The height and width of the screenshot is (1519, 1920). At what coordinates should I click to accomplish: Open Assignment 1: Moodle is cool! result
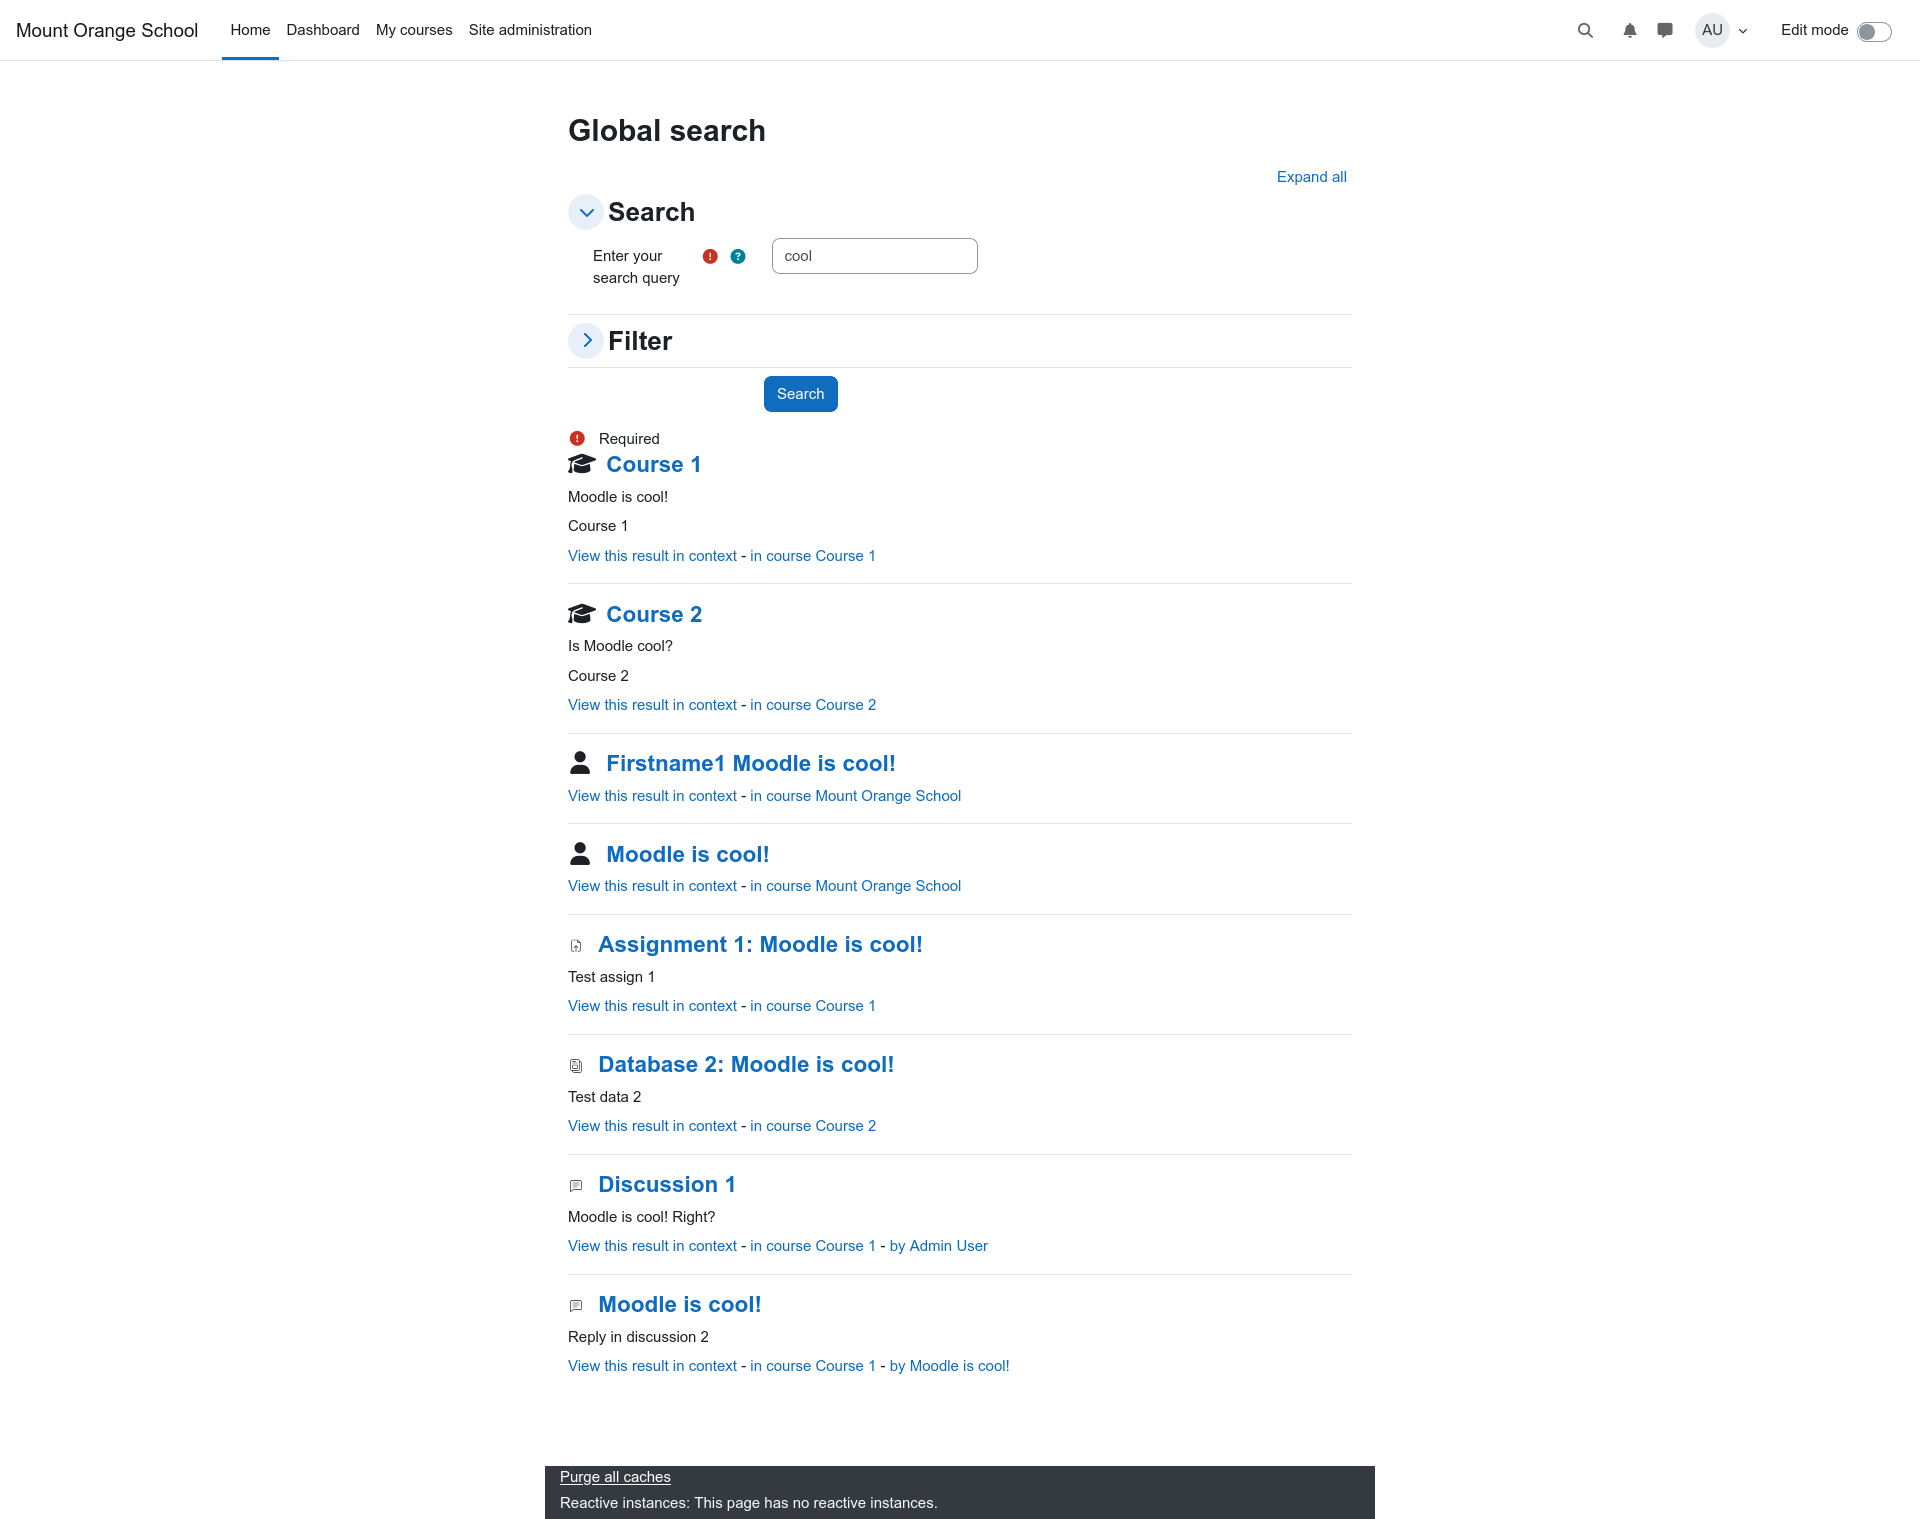(x=760, y=944)
